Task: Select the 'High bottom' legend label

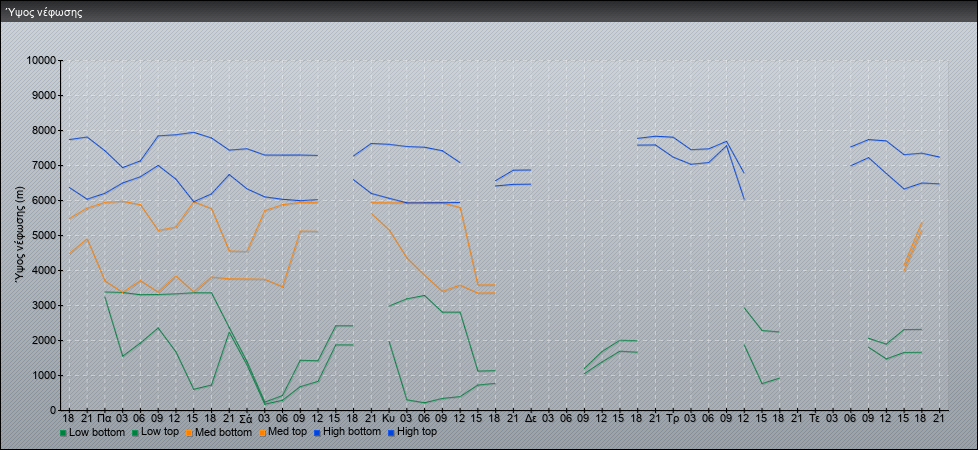Action: click(x=351, y=432)
